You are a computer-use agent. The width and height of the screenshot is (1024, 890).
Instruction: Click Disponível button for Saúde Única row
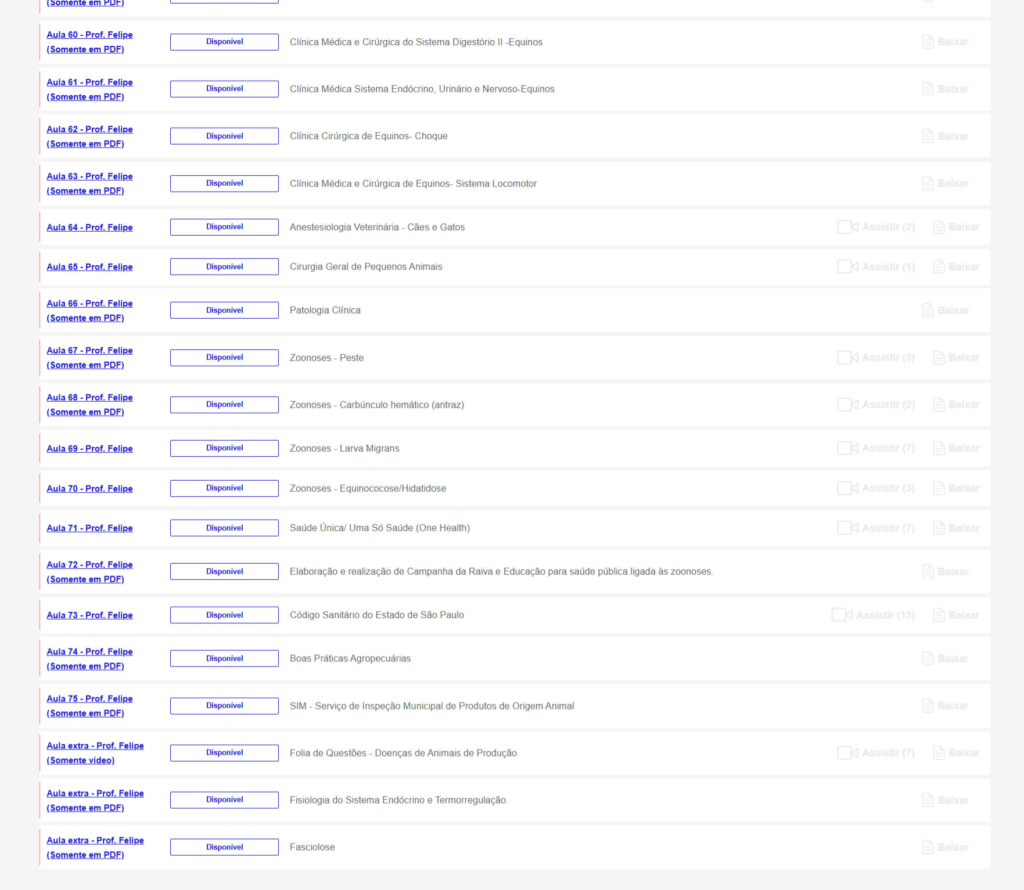pyautogui.click(x=224, y=528)
